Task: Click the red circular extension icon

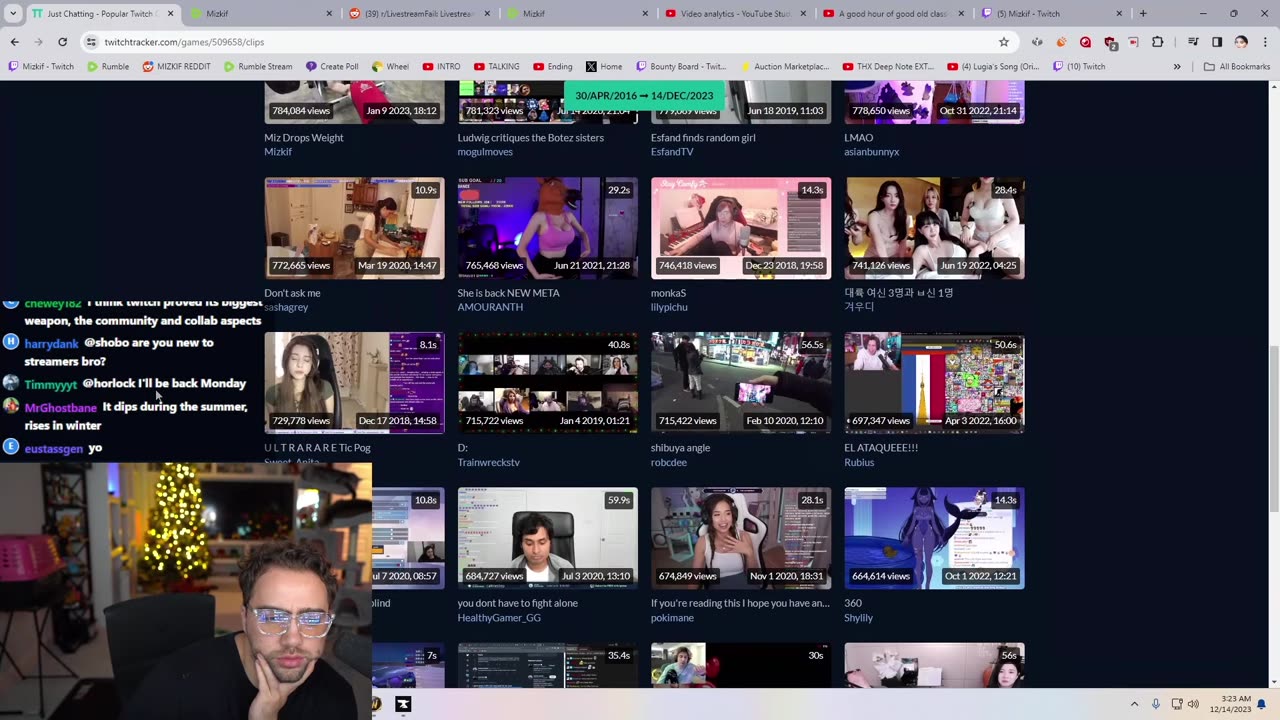Action: click(x=1085, y=42)
